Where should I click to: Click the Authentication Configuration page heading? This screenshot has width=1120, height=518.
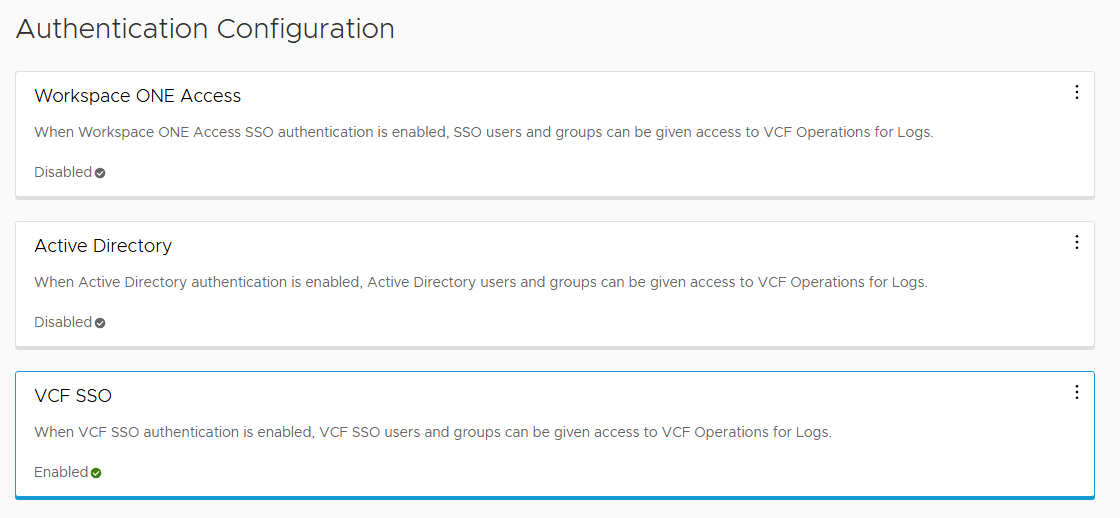pyautogui.click(x=205, y=29)
